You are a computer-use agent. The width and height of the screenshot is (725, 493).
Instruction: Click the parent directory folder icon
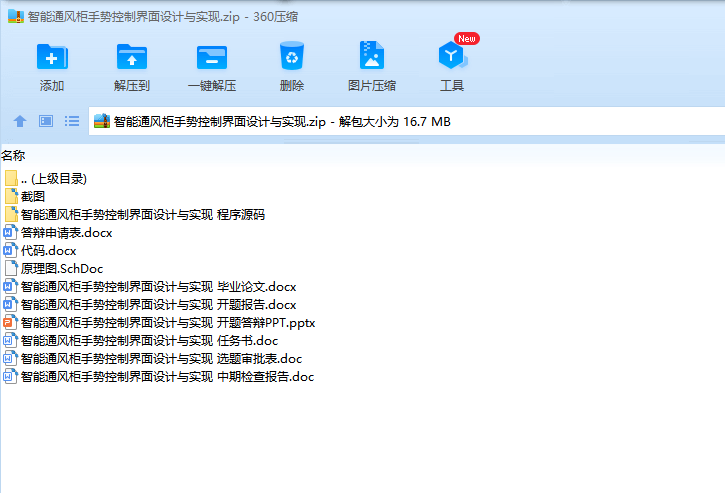pyautogui.click(x=11, y=179)
